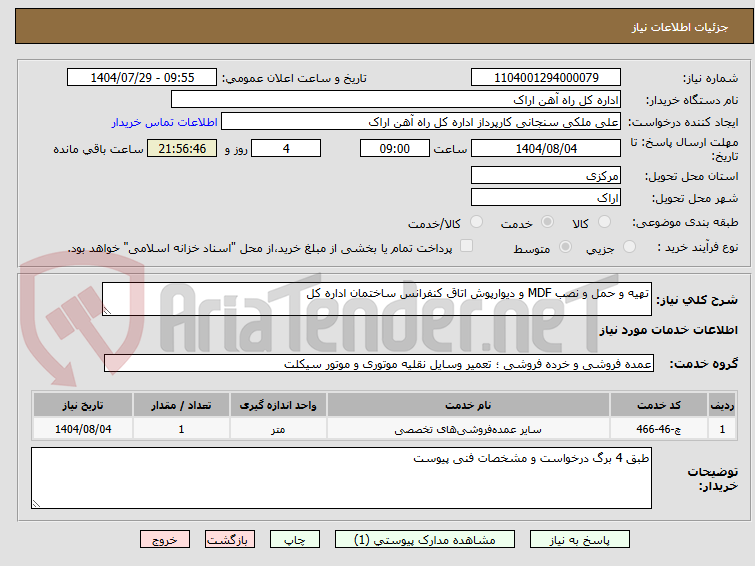
Task: Select the کالا radio button
Action: [x=604, y=222]
